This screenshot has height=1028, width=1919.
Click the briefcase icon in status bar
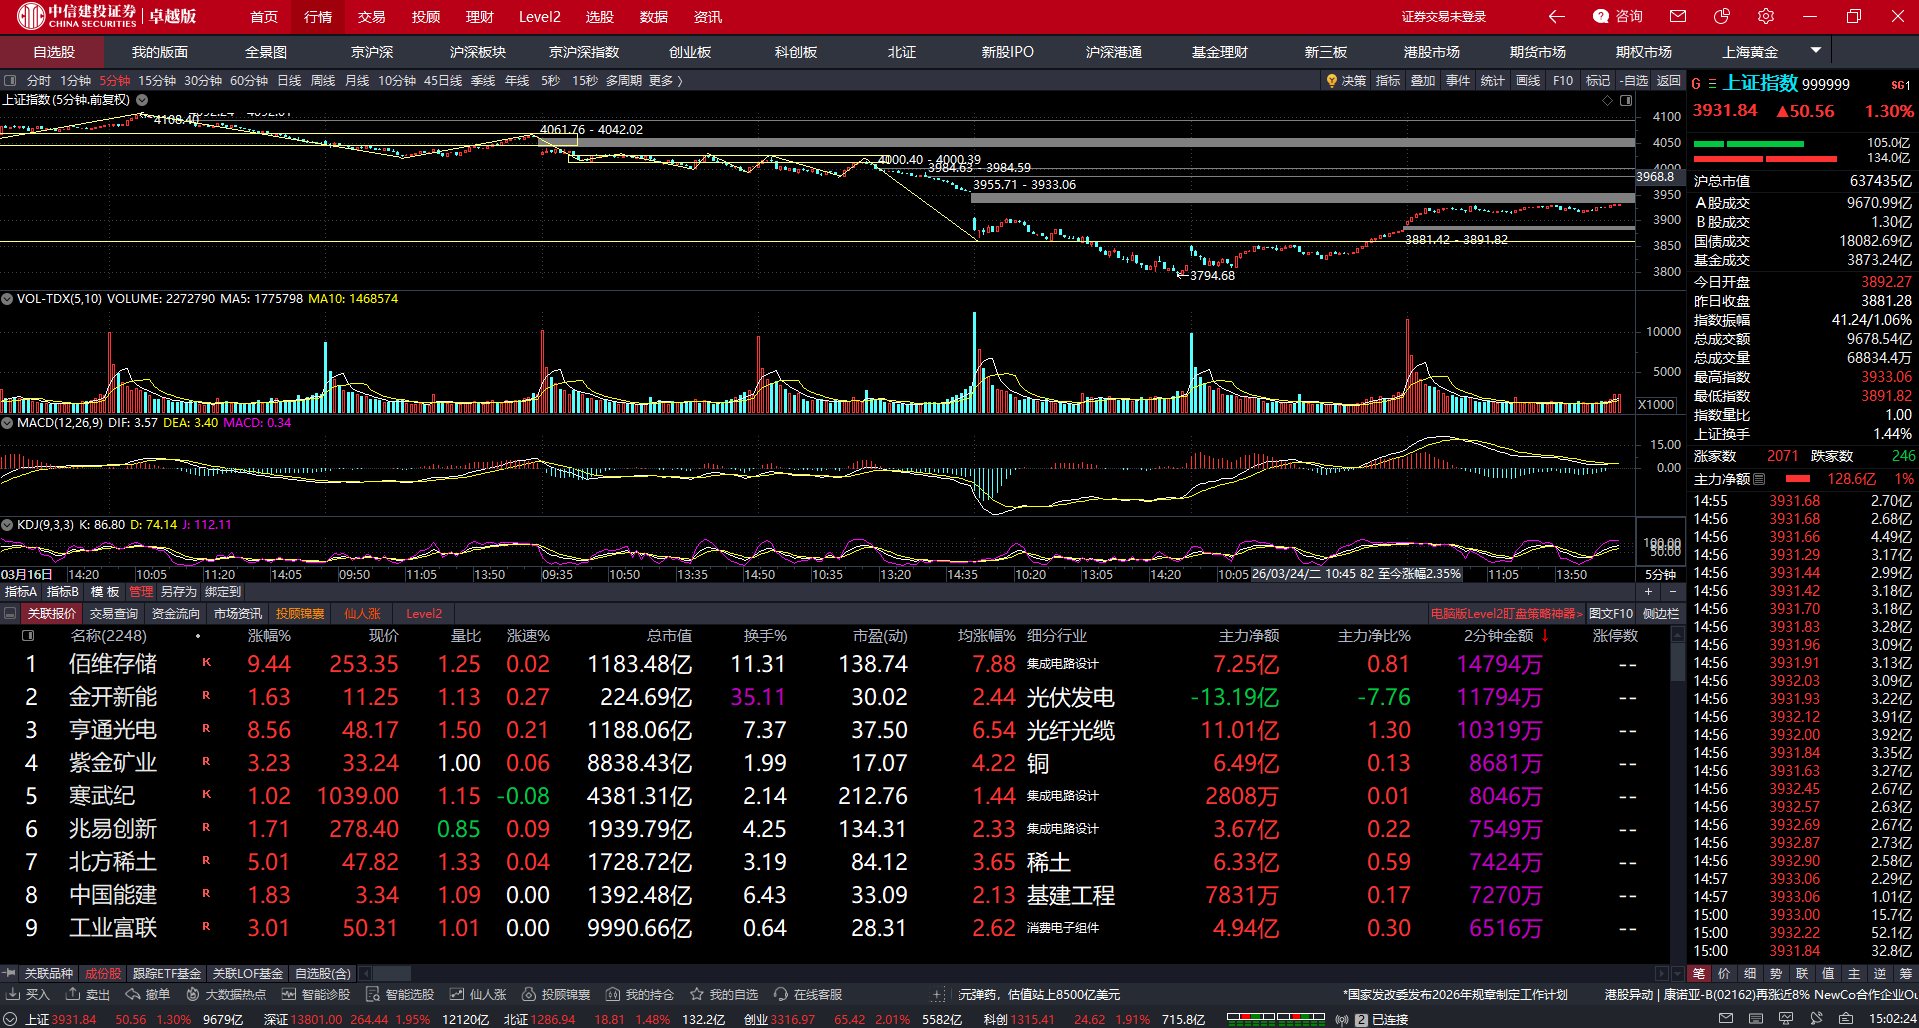point(1846,1018)
